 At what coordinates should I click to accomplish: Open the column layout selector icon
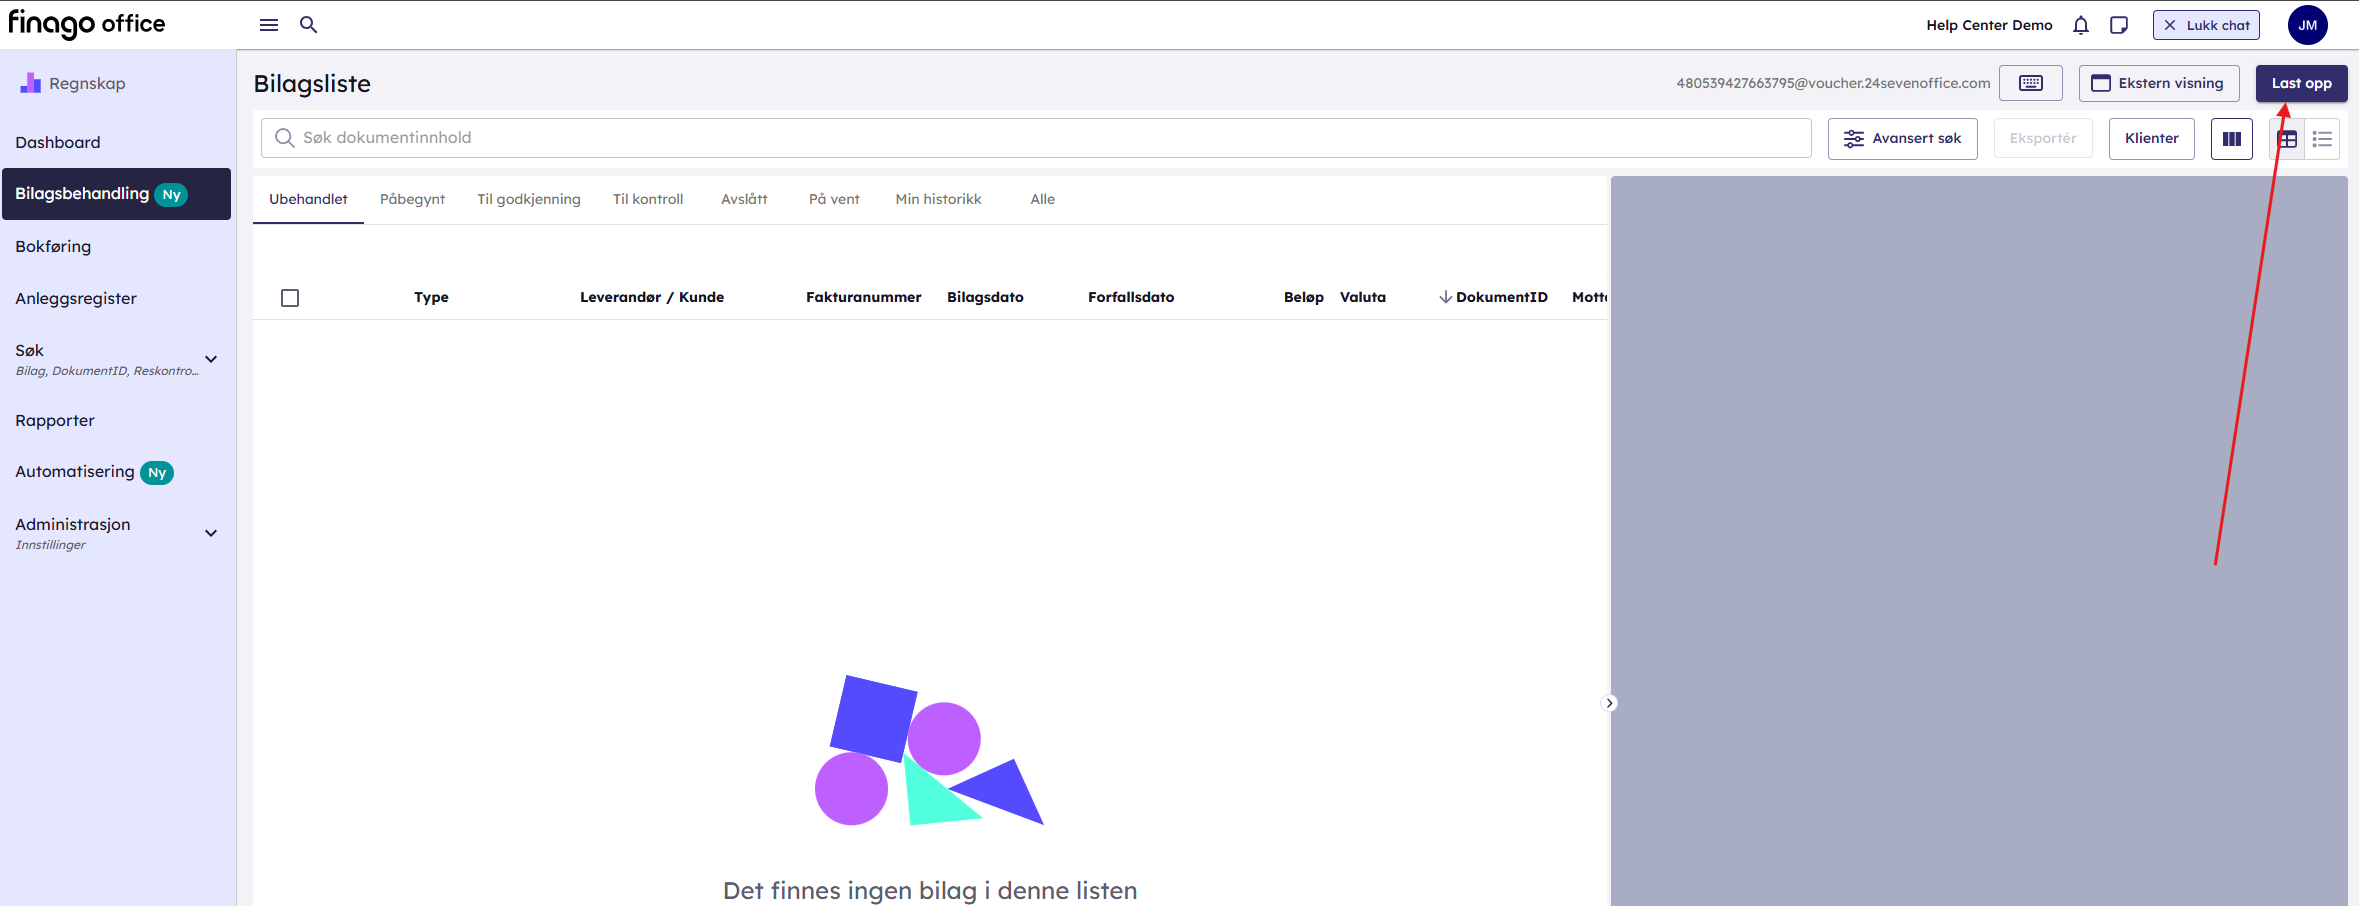coord(2231,139)
